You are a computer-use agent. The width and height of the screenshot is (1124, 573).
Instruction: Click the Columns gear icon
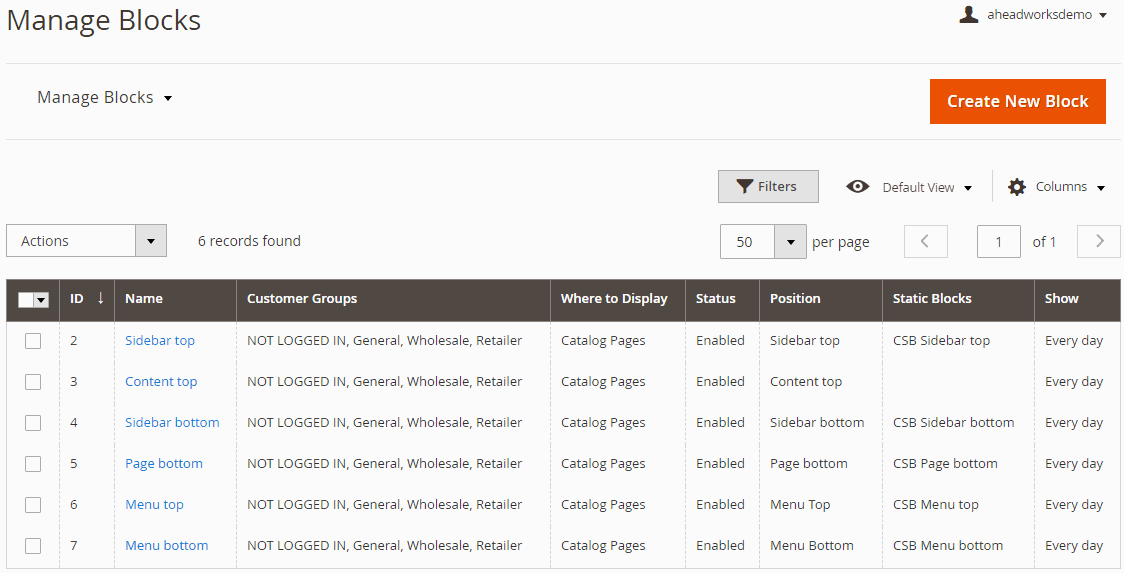coord(1017,187)
